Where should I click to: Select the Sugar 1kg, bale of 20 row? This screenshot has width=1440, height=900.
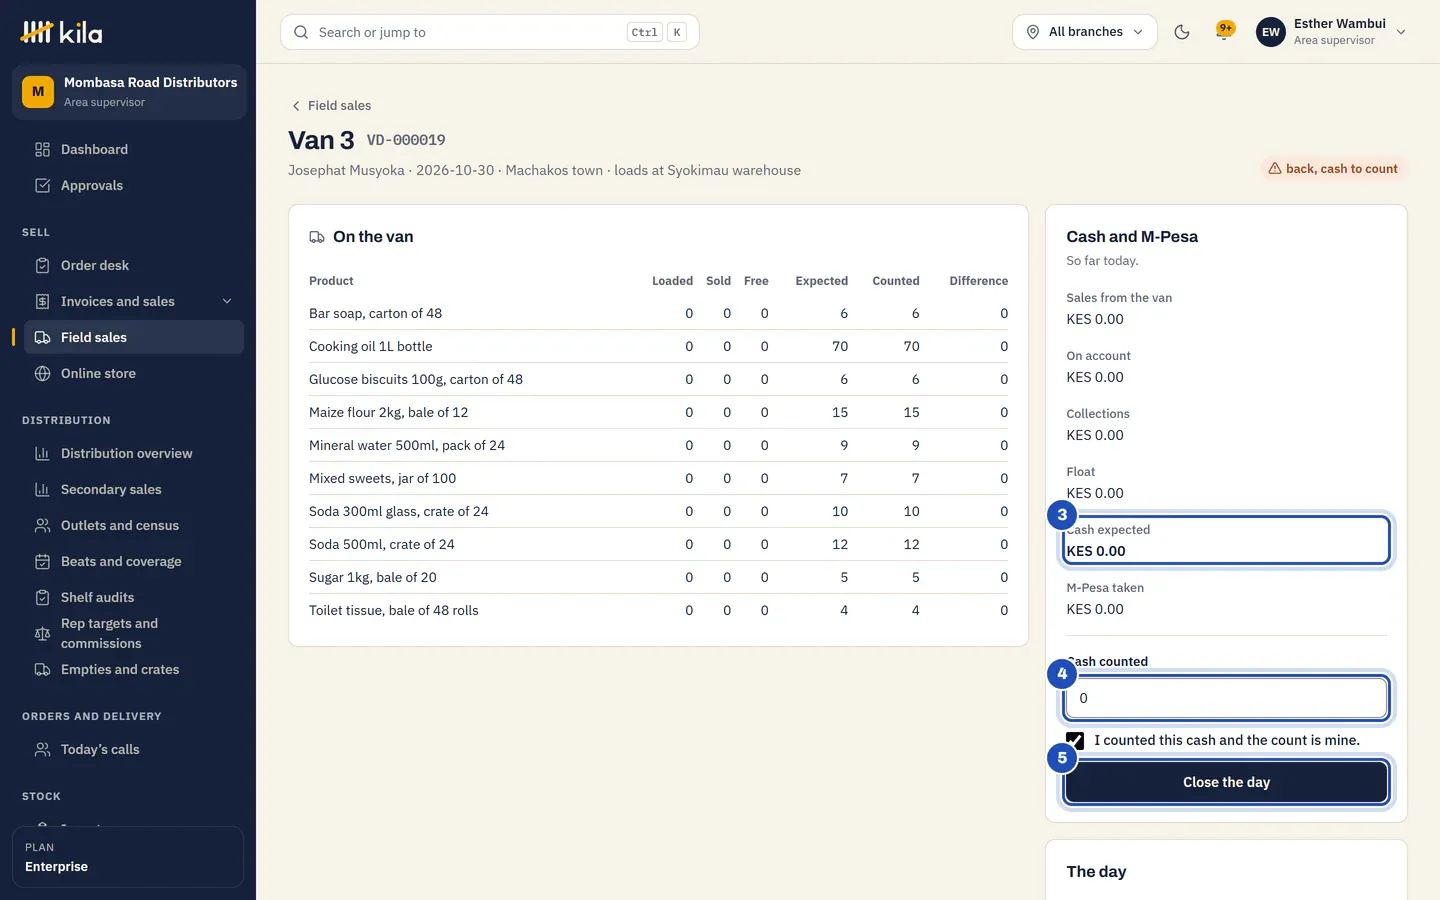click(x=658, y=578)
